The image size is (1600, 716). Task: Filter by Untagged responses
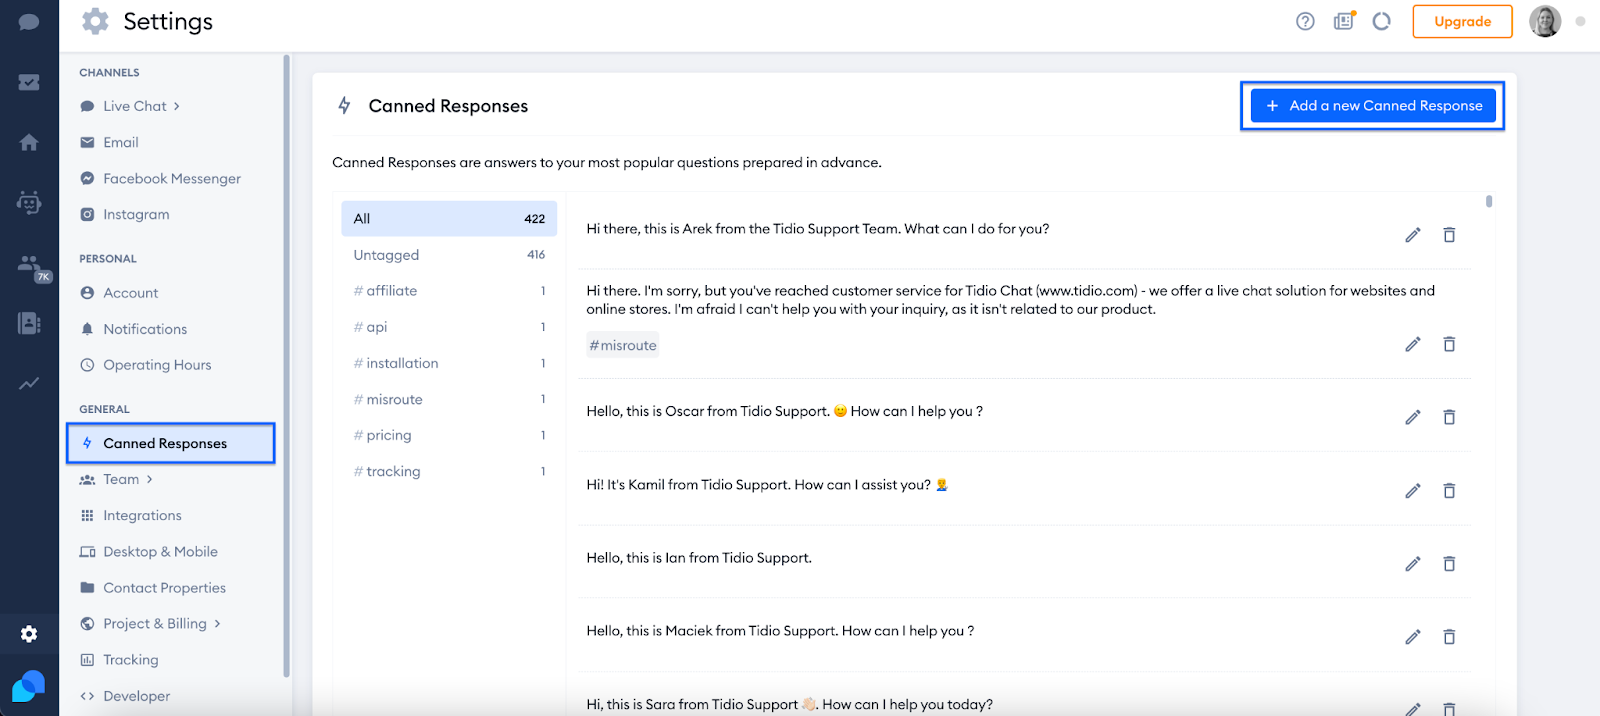tap(449, 255)
